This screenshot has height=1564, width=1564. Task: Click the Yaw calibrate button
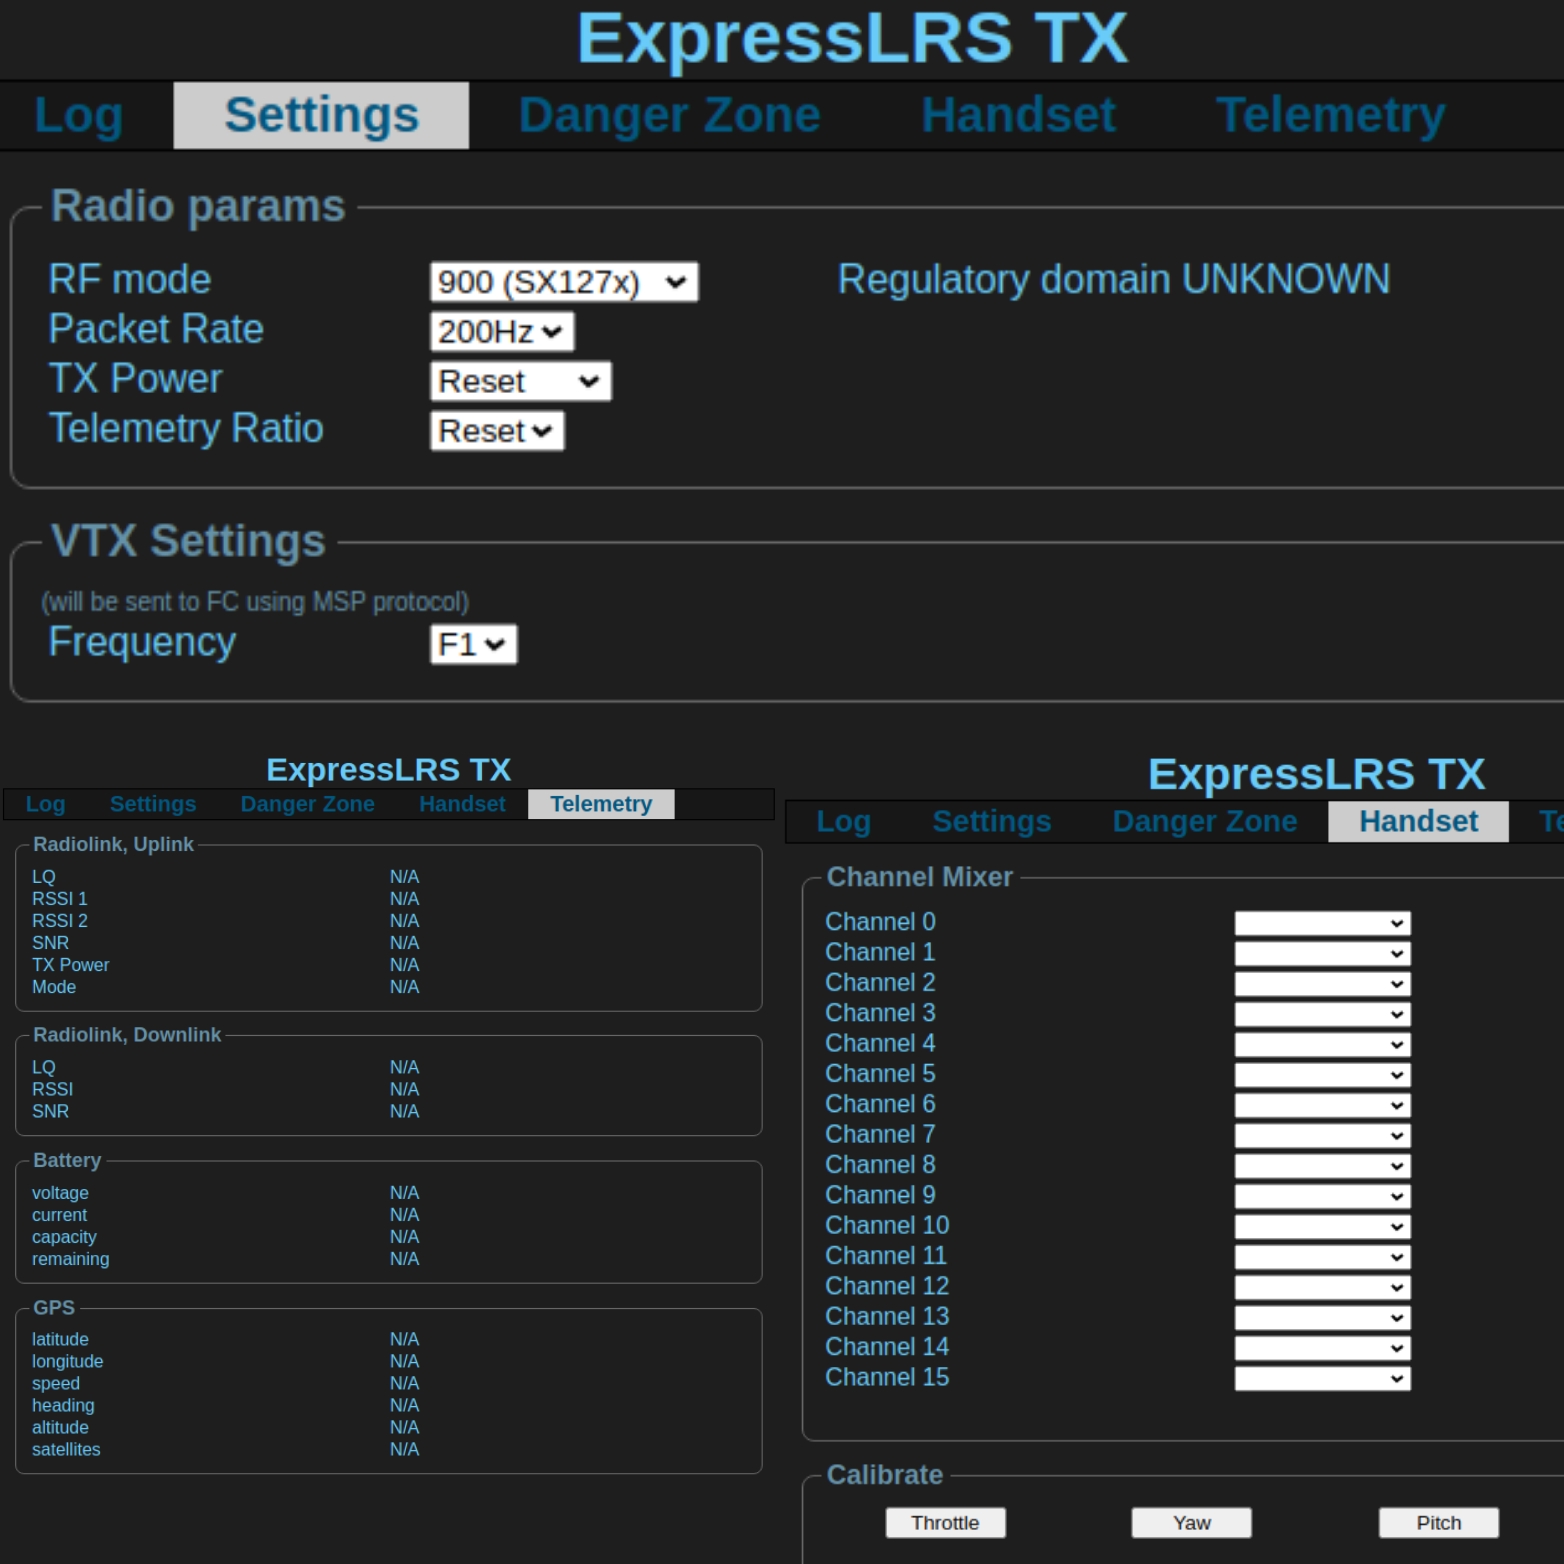(1191, 1523)
